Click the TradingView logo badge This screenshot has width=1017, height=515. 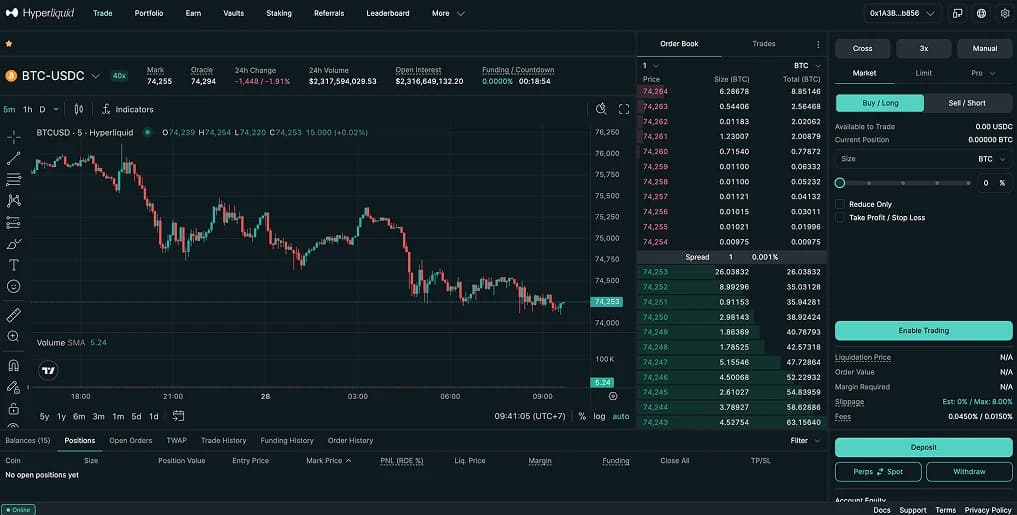pyautogui.click(x=49, y=370)
